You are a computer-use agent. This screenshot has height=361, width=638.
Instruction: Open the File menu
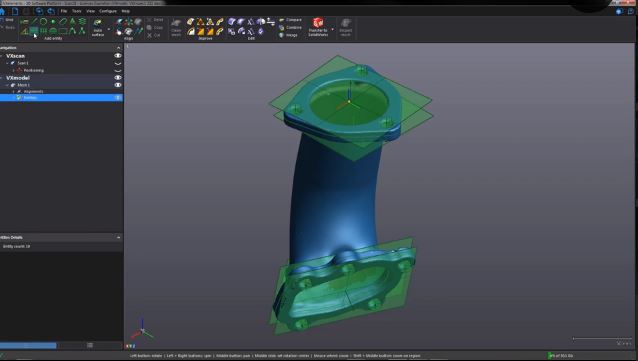click(64, 11)
